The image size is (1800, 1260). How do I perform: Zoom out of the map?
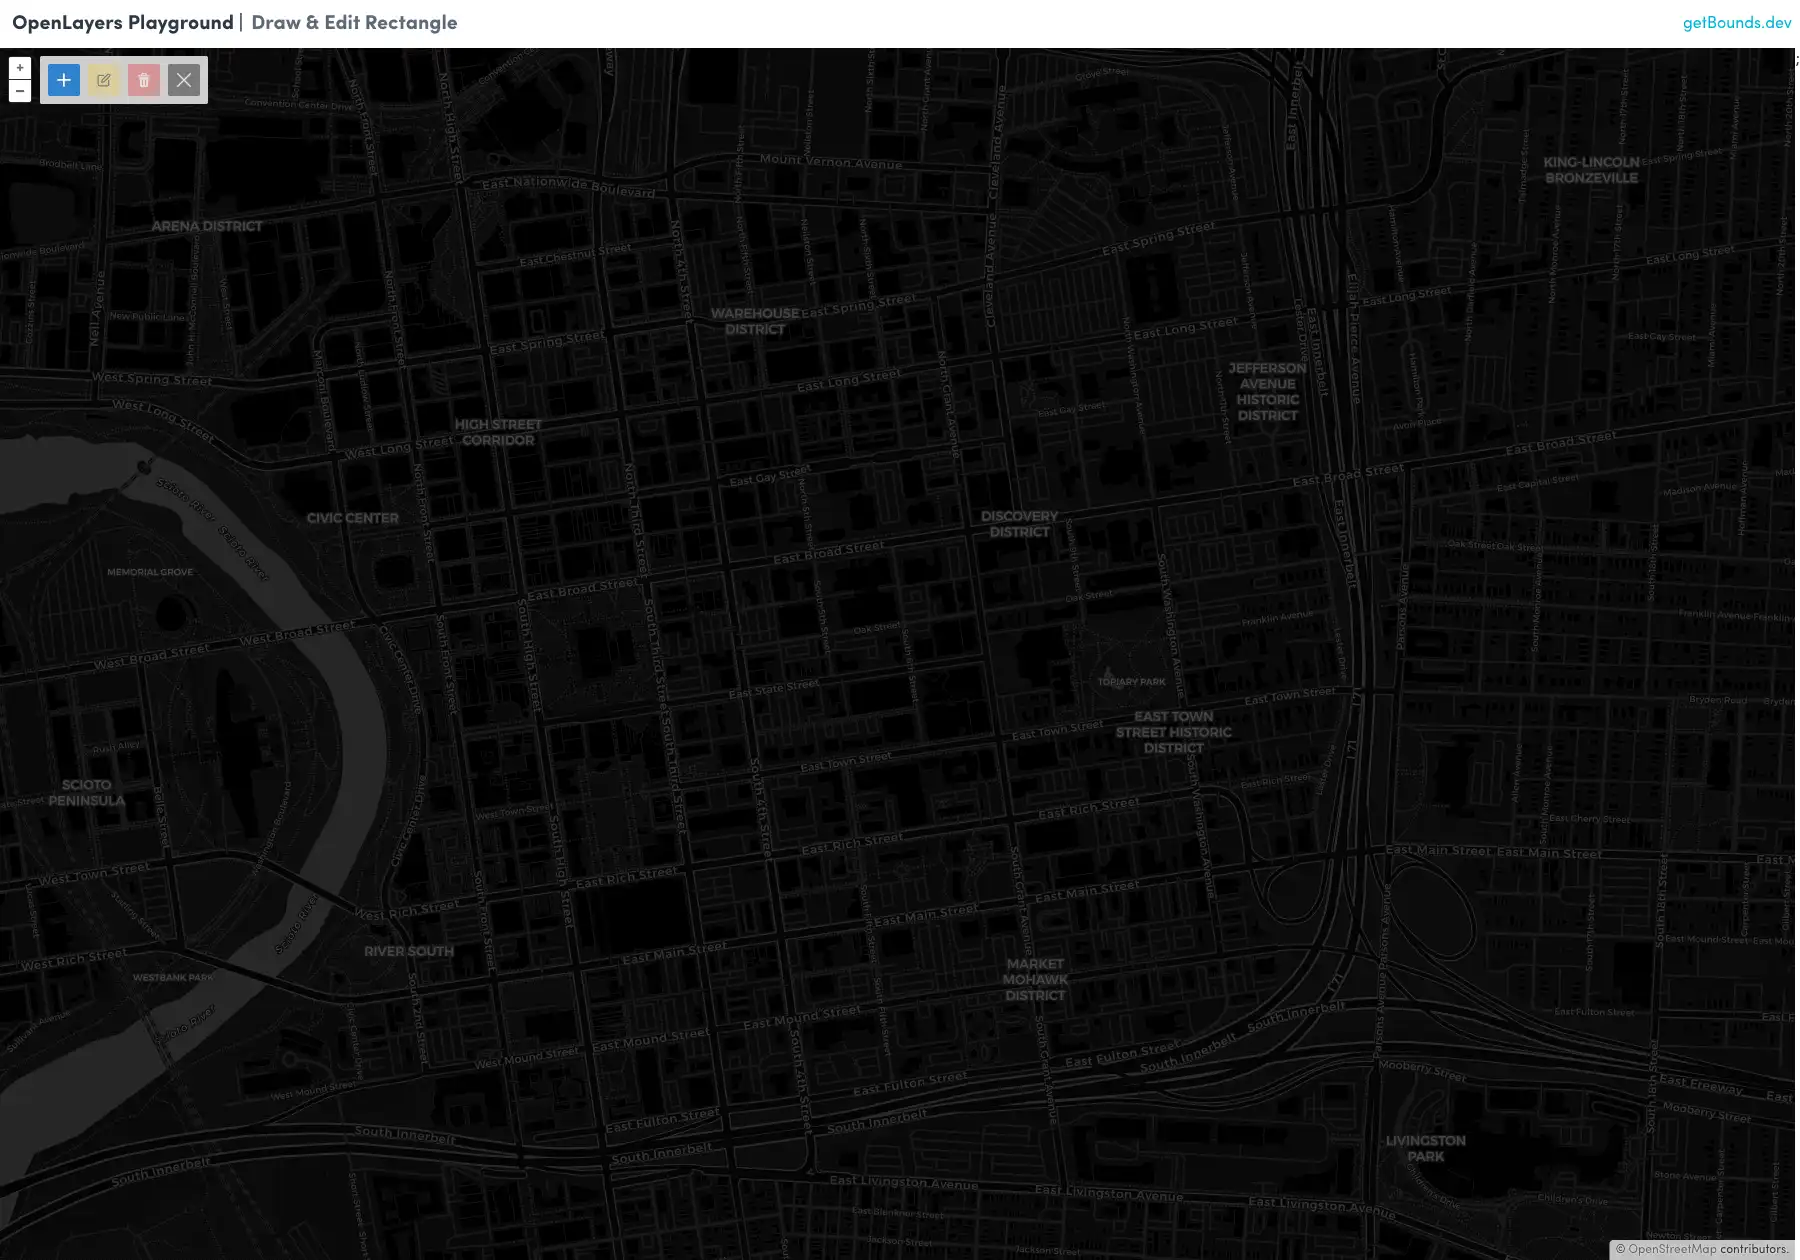(20, 91)
